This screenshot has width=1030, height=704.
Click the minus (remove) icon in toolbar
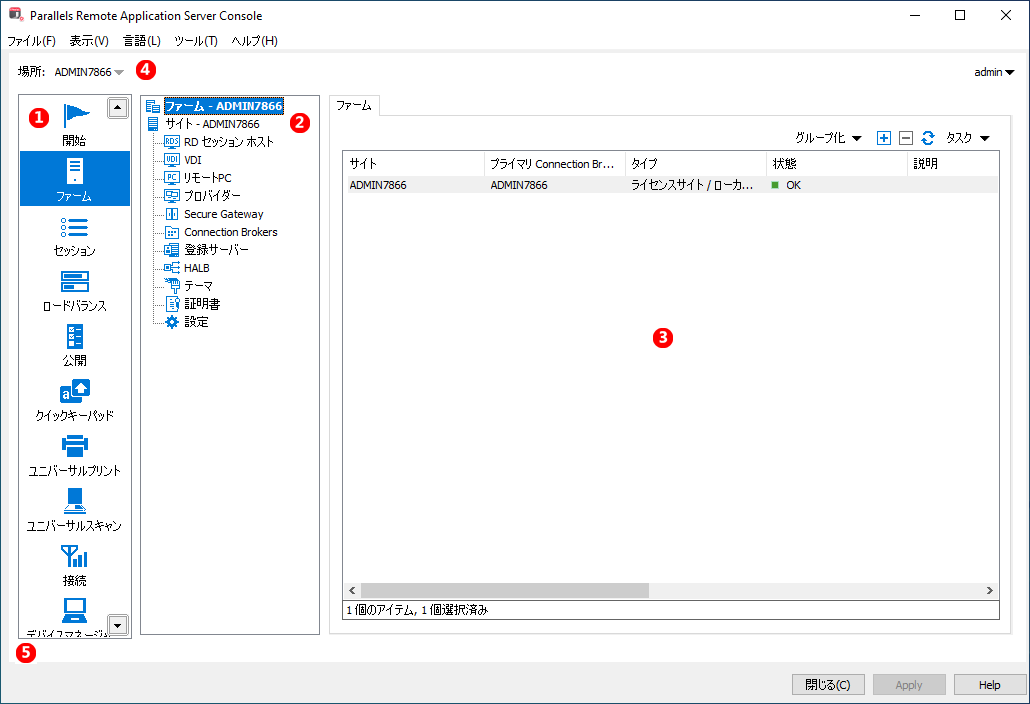[x=906, y=138]
